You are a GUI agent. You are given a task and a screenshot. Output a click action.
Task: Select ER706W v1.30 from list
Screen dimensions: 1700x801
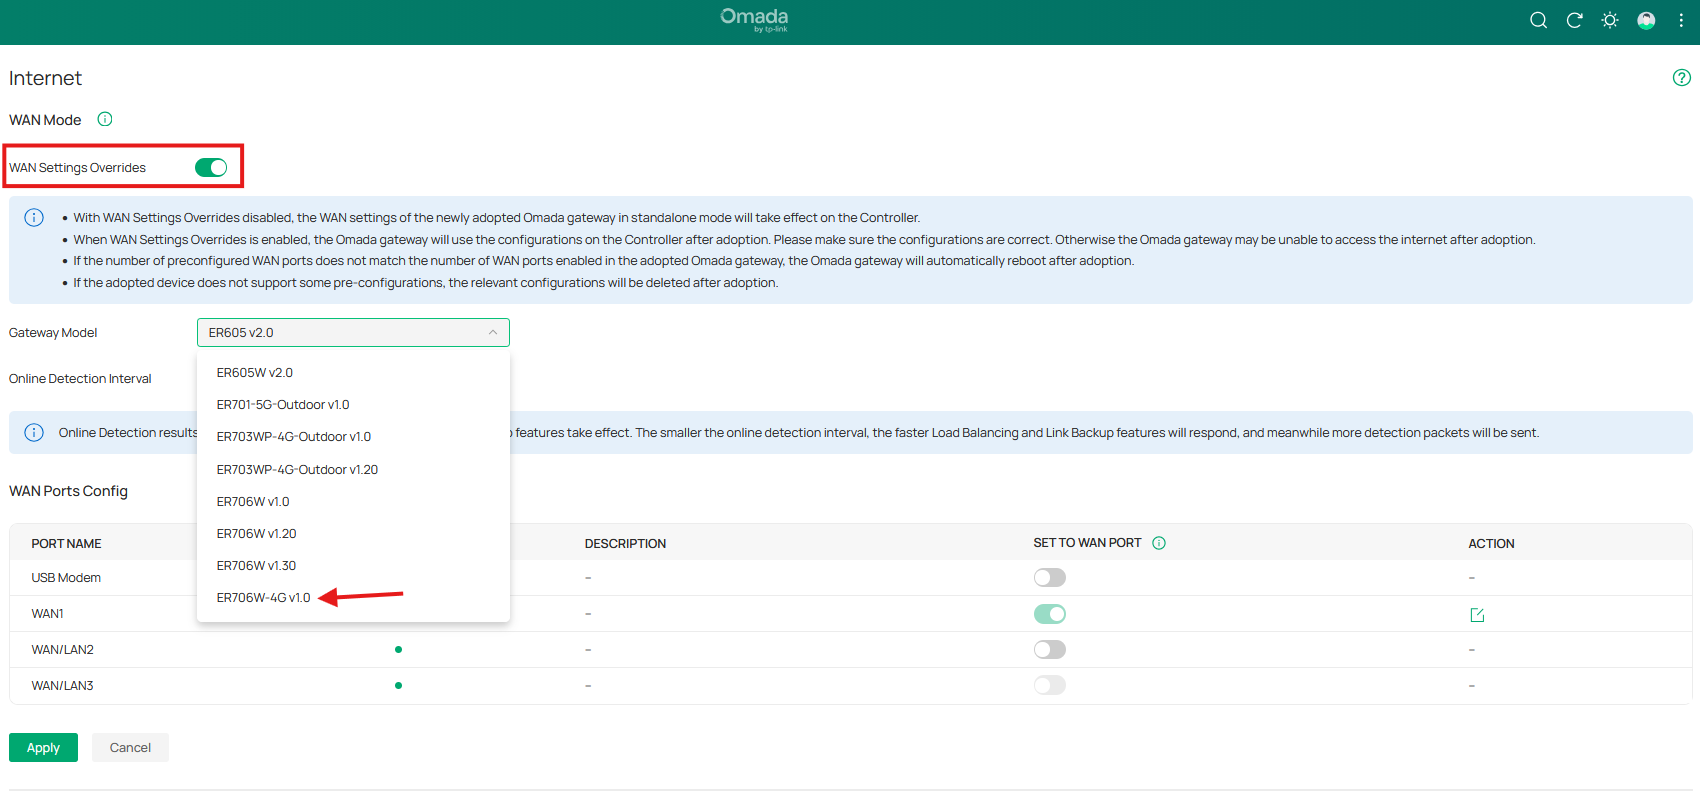(354, 566)
